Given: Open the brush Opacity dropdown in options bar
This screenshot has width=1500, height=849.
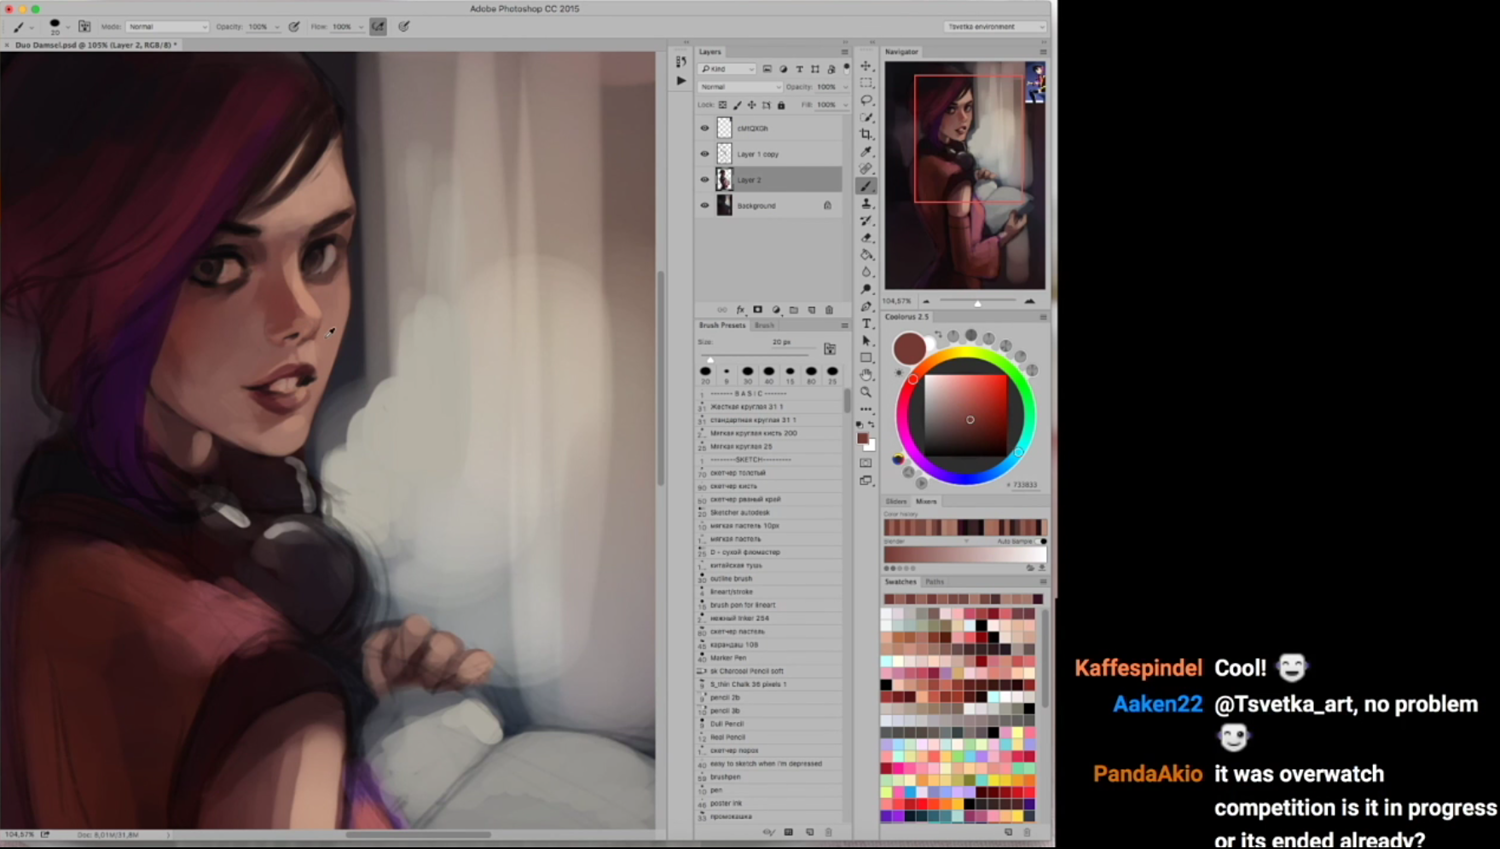Looking at the screenshot, I should point(277,27).
